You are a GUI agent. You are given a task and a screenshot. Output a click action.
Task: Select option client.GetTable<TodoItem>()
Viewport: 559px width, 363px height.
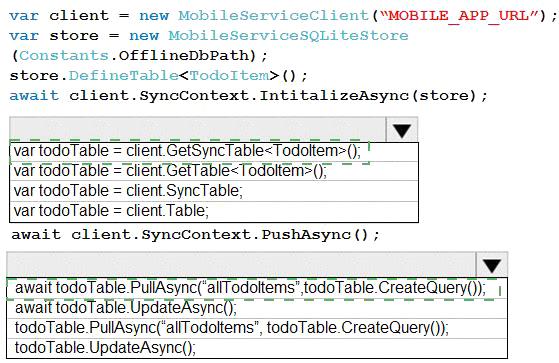214,171
